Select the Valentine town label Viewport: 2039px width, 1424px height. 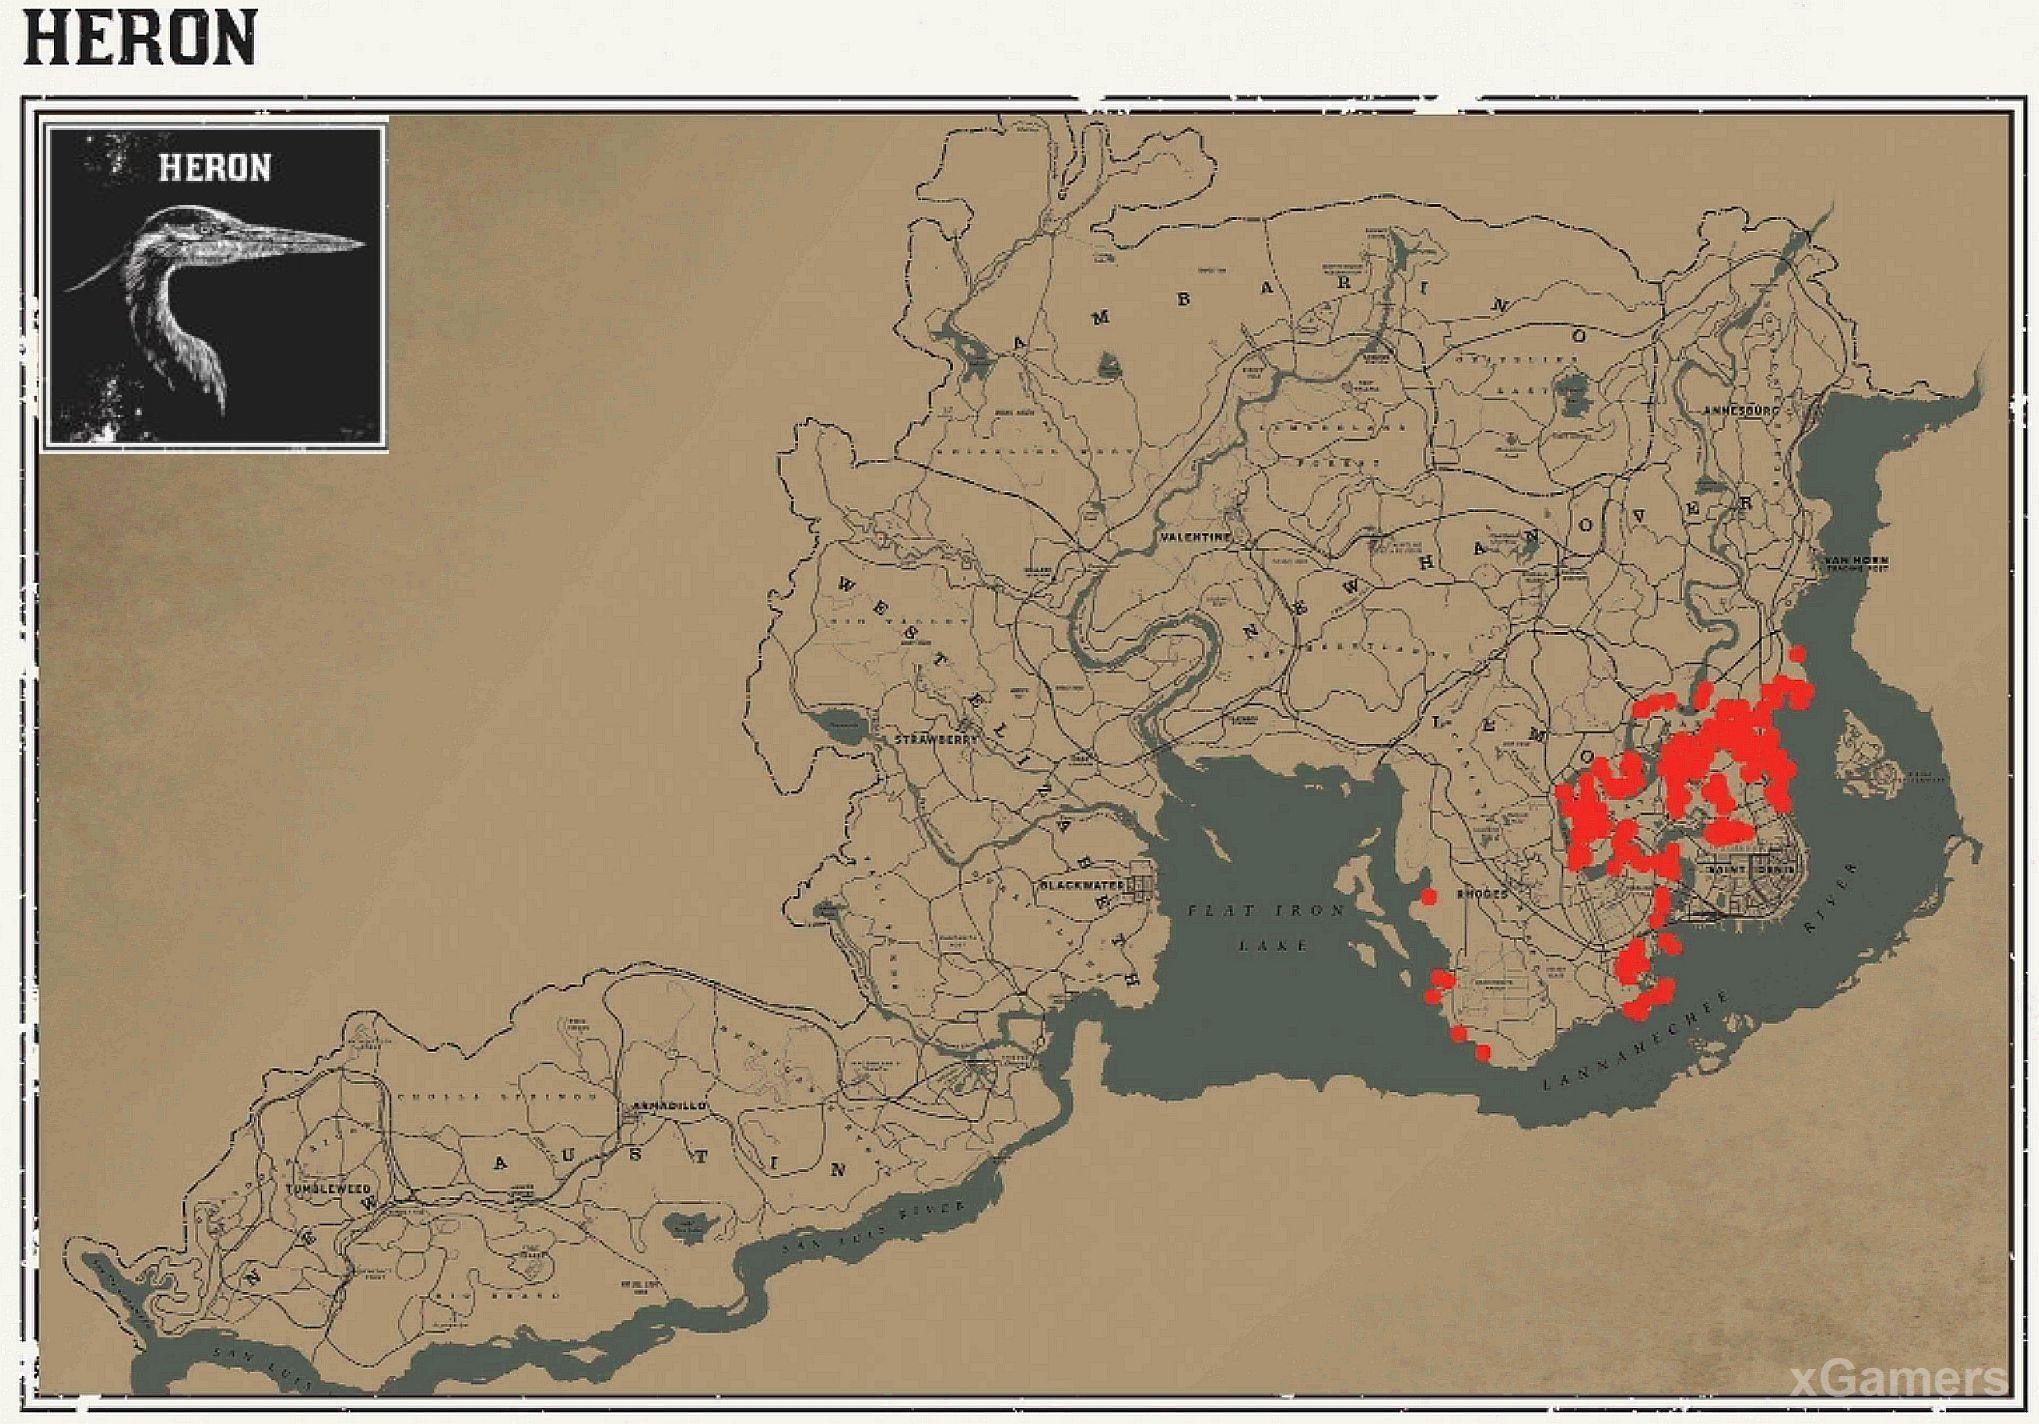(1195, 537)
